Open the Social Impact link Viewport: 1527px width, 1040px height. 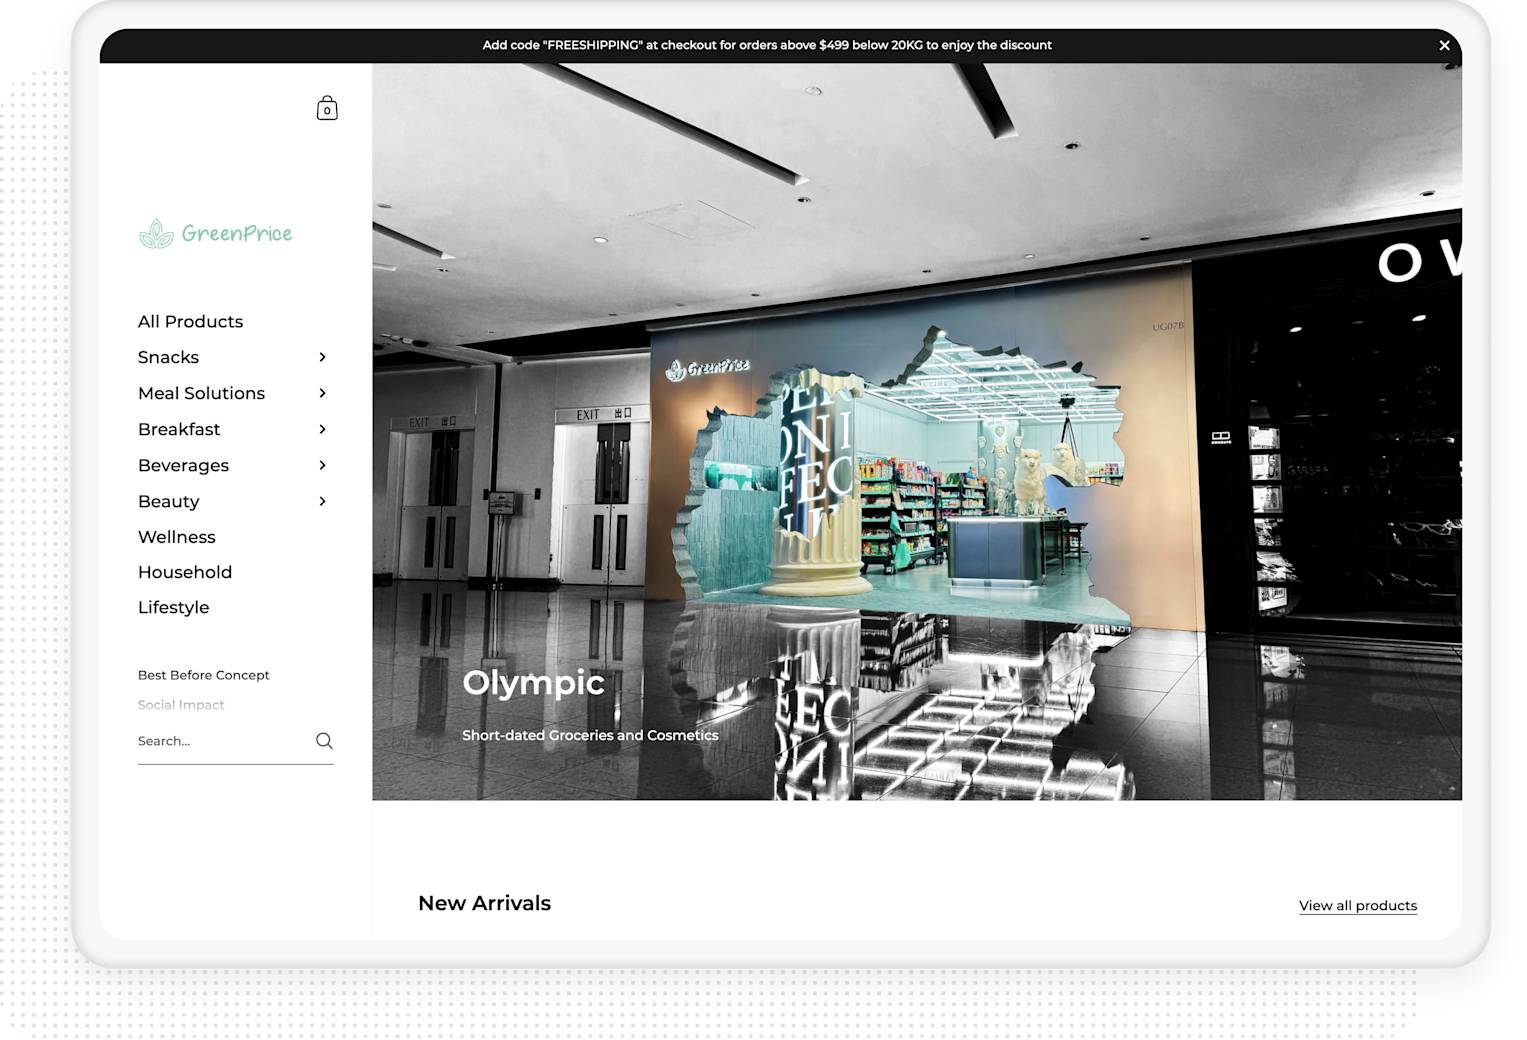181,705
